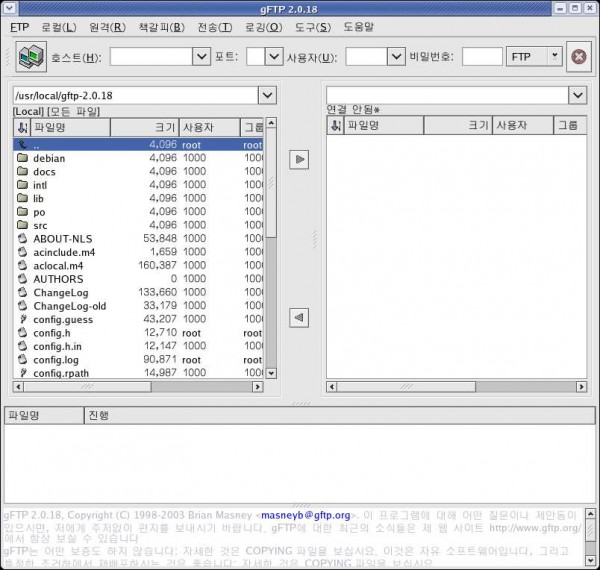Click the aclocal.m4 file icon

click(x=23, y=265)
